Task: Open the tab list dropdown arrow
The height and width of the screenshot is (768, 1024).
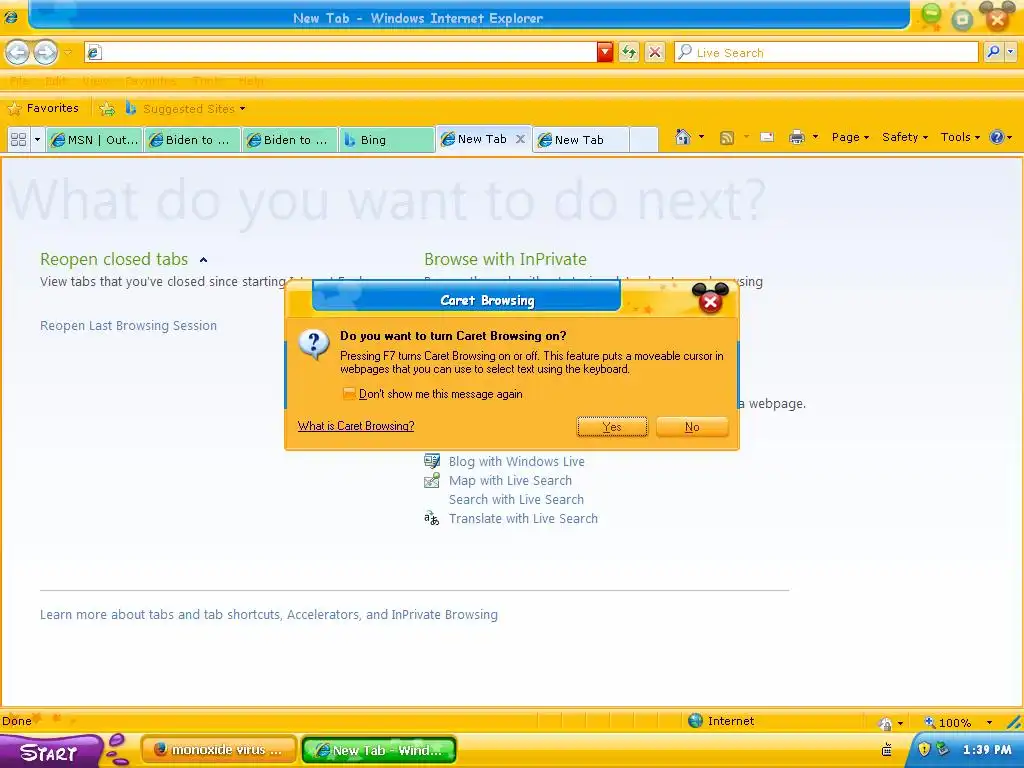Action: (x=37, y=139)
